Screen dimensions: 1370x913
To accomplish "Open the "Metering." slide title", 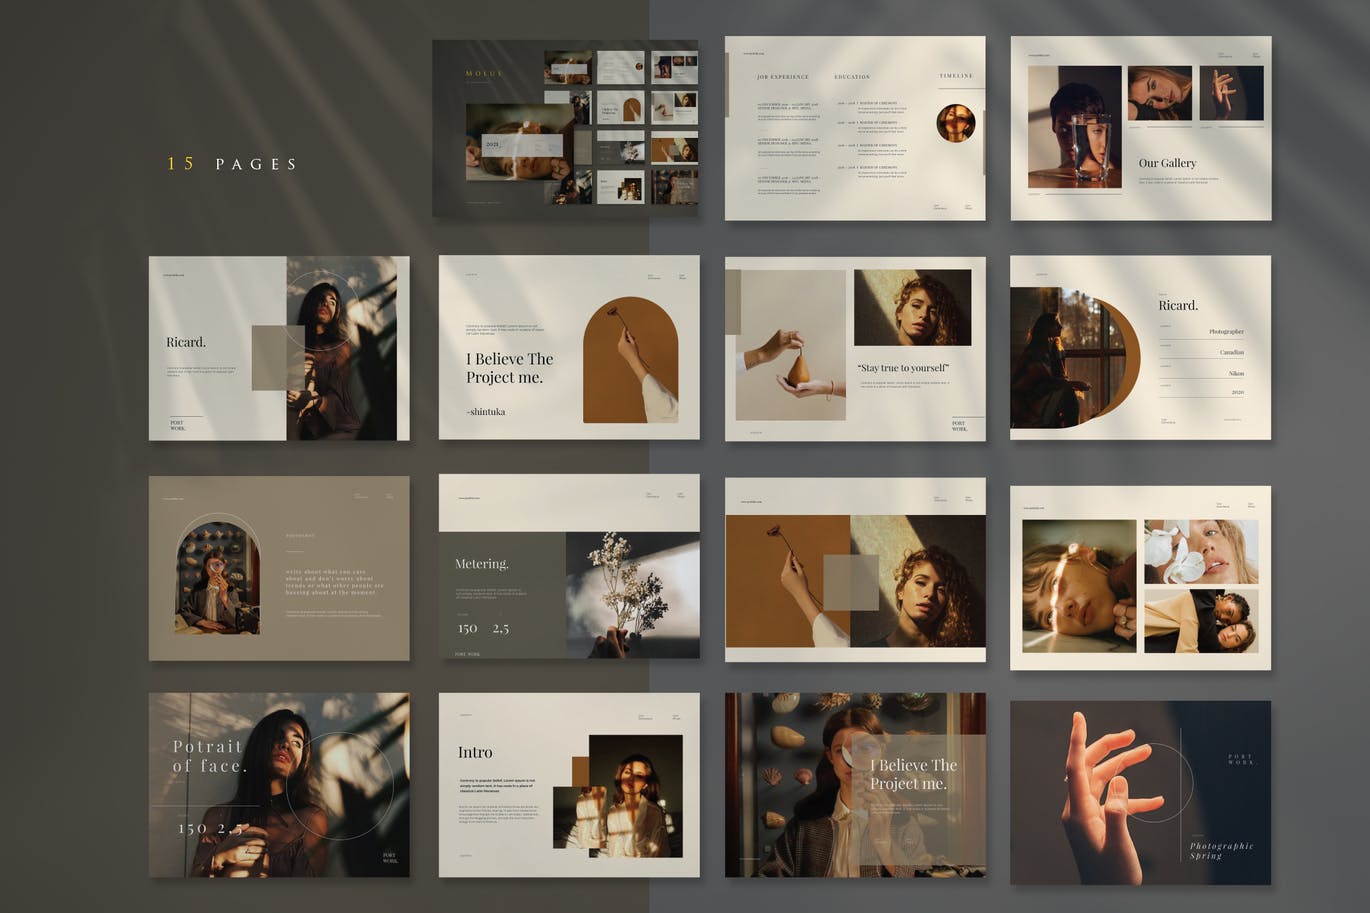I will pos(481,564).
